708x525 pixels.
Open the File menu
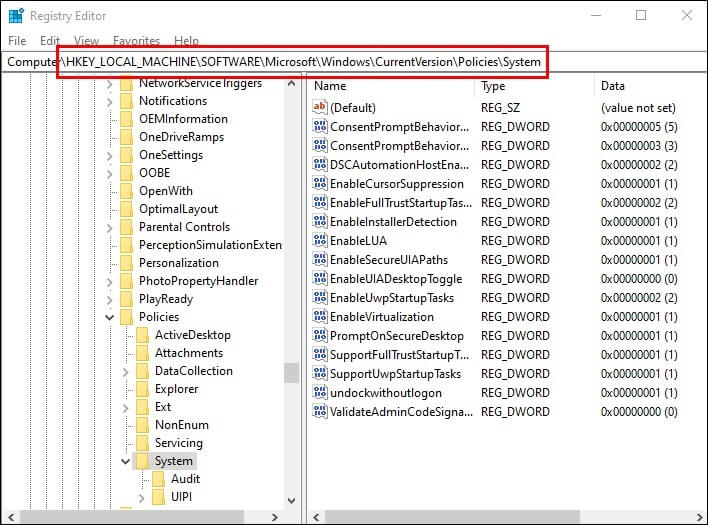click(x=17, y=41)
